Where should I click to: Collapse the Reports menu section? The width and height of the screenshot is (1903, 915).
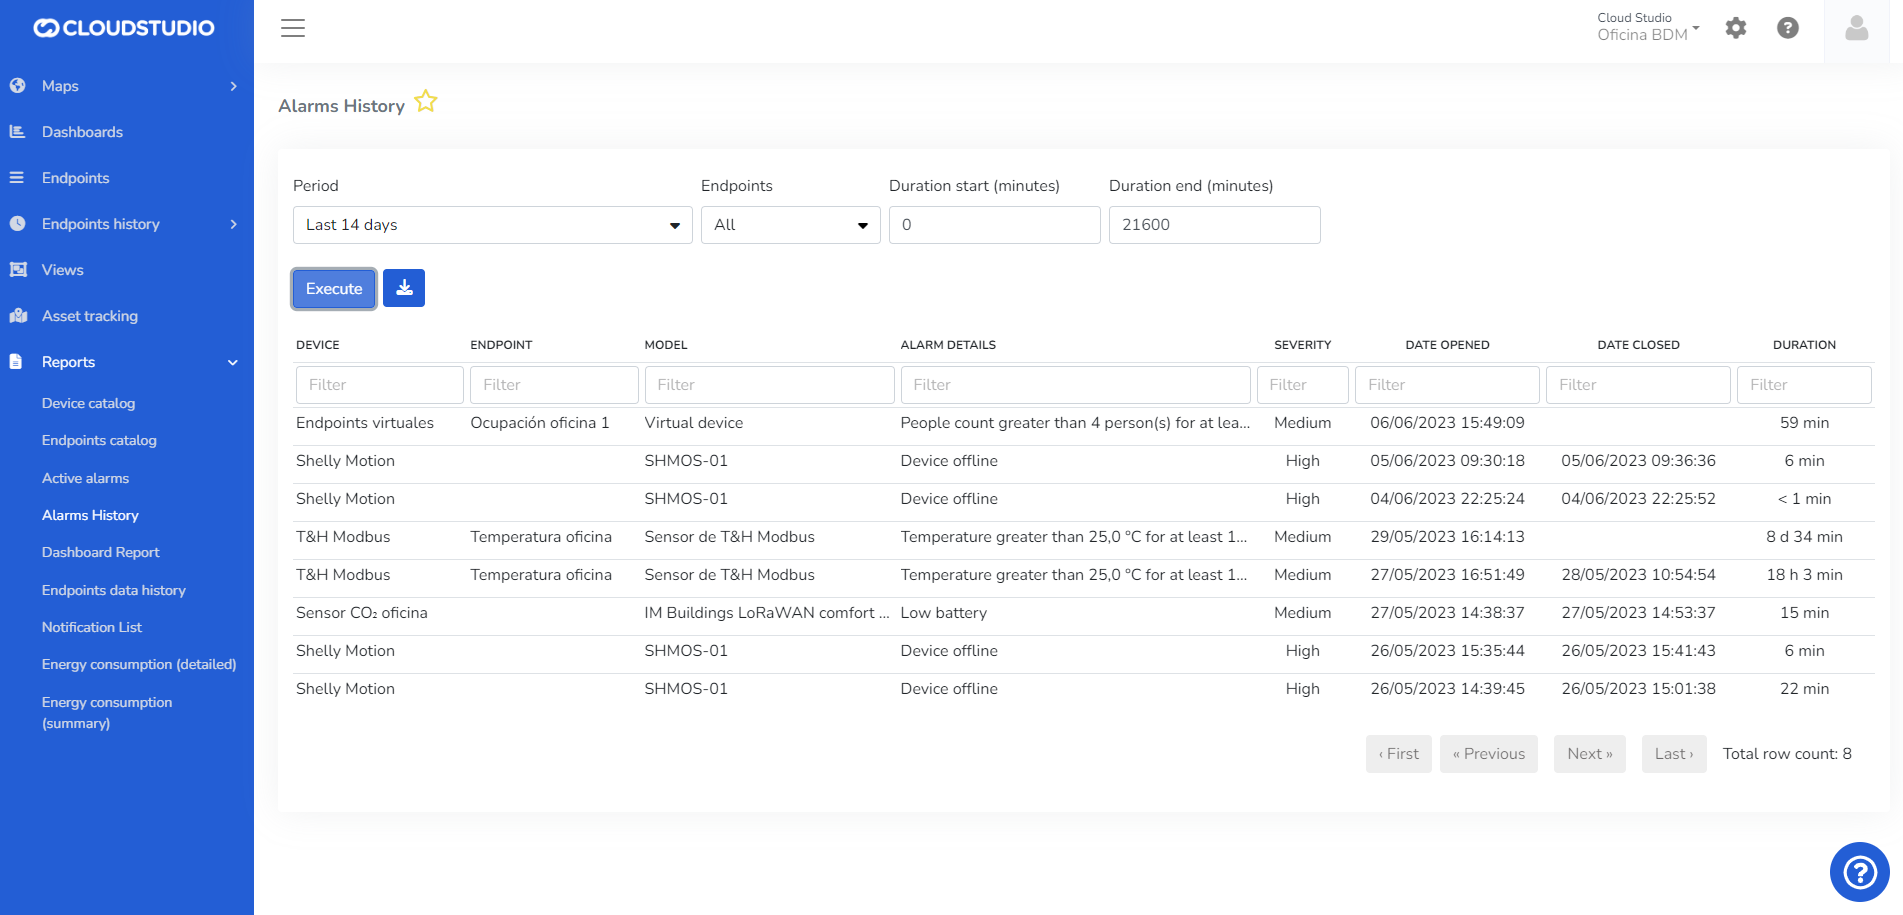[x=233, y=362]
